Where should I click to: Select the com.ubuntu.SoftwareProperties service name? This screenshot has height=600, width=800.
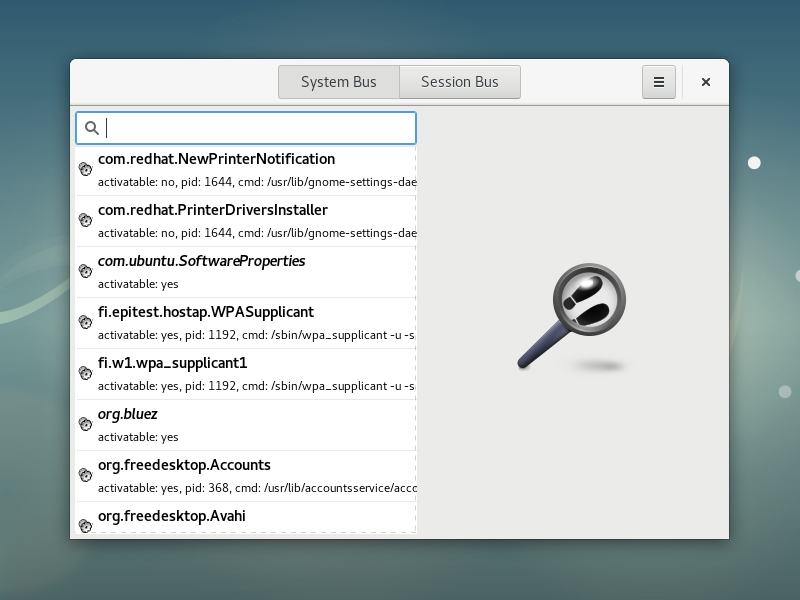(201, 261)
